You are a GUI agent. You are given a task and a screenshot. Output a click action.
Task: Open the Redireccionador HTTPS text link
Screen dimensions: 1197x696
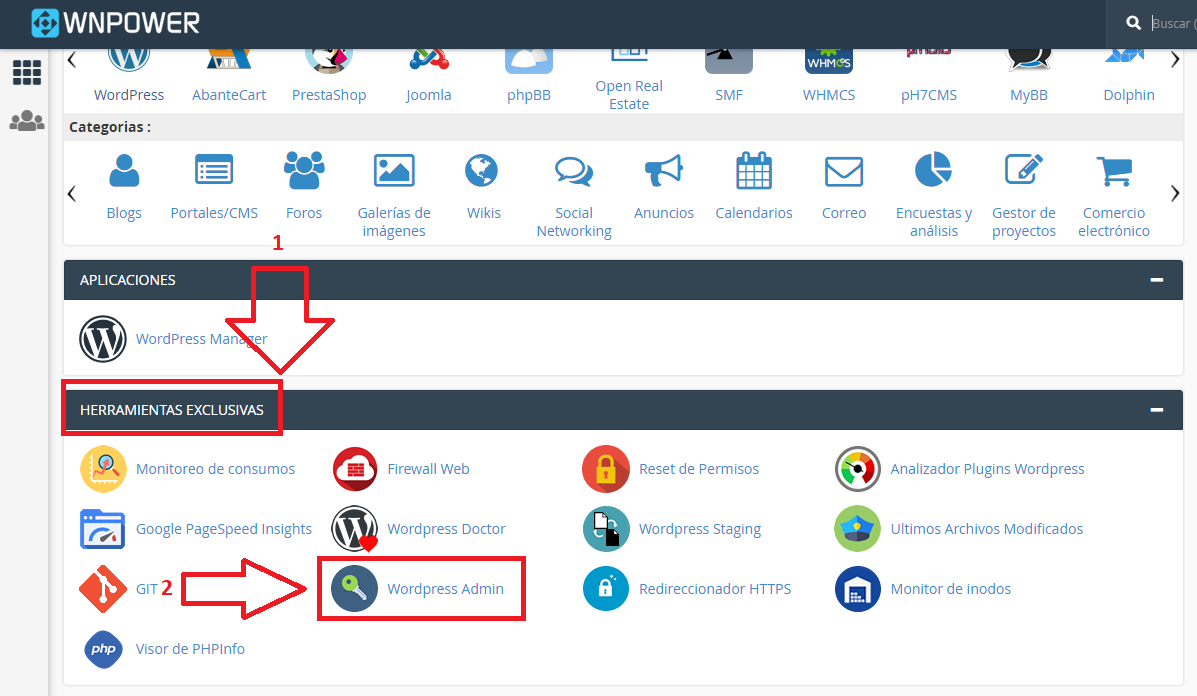[x=715, y=589]
